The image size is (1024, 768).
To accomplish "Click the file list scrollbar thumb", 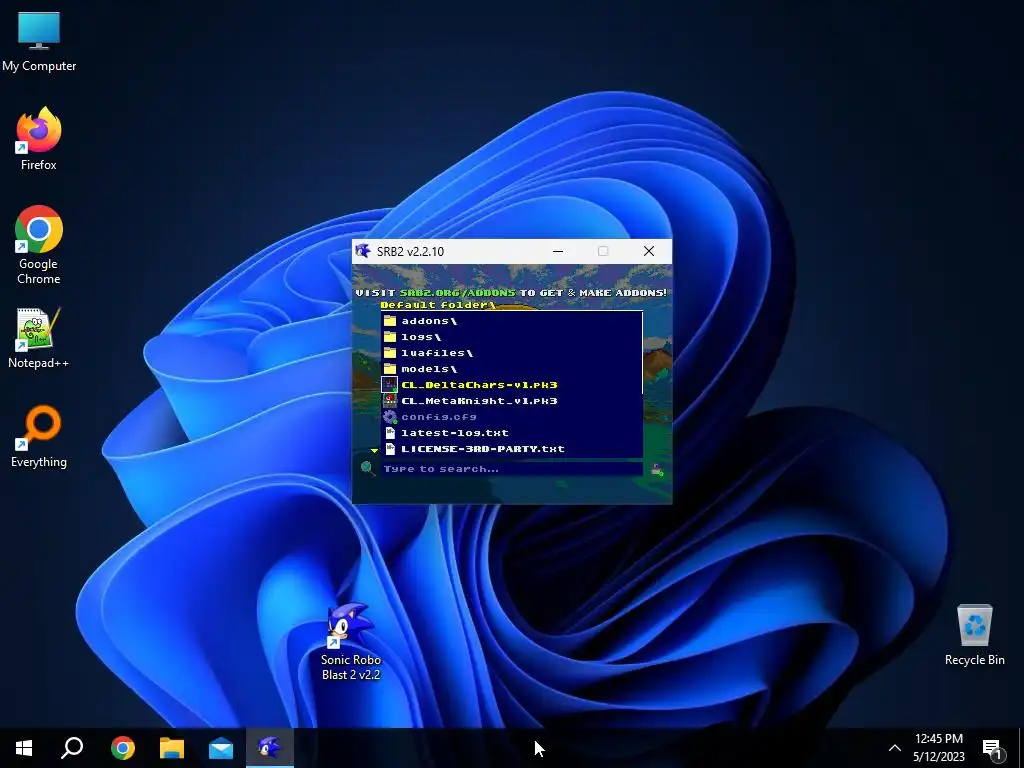I will tap(643, 353).
